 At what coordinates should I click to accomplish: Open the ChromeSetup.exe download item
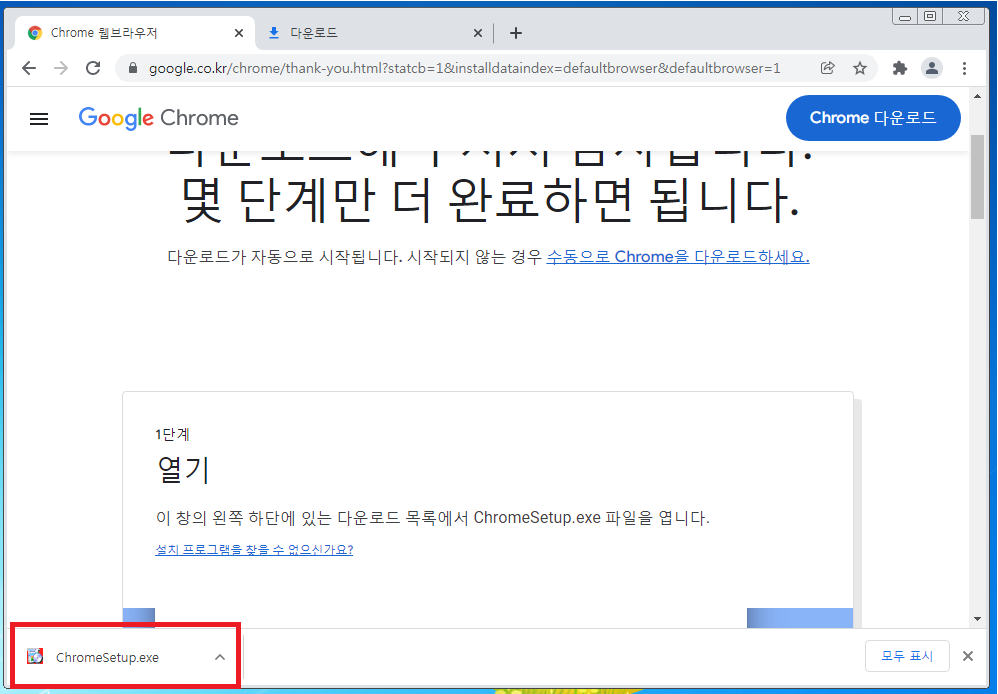[x=125, y=657]
